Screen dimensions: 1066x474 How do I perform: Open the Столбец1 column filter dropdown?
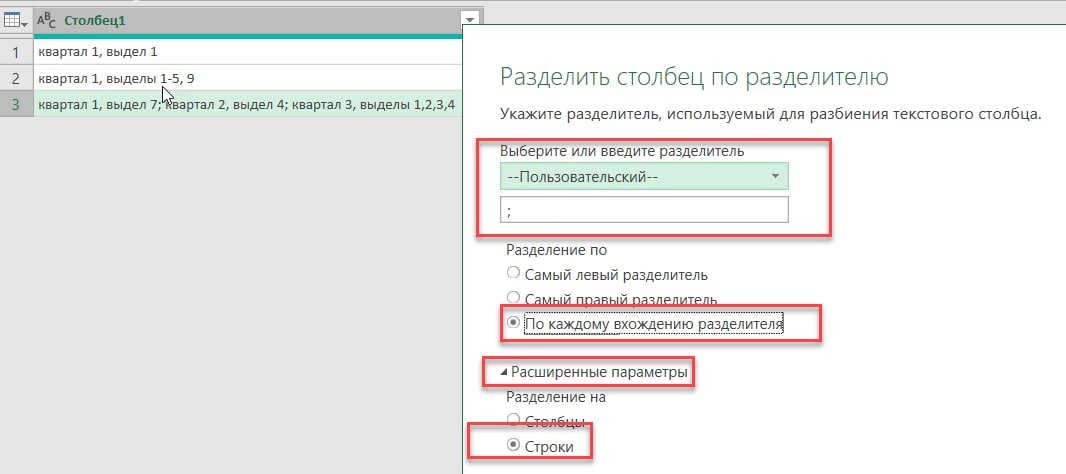click(x=470, y=20)
